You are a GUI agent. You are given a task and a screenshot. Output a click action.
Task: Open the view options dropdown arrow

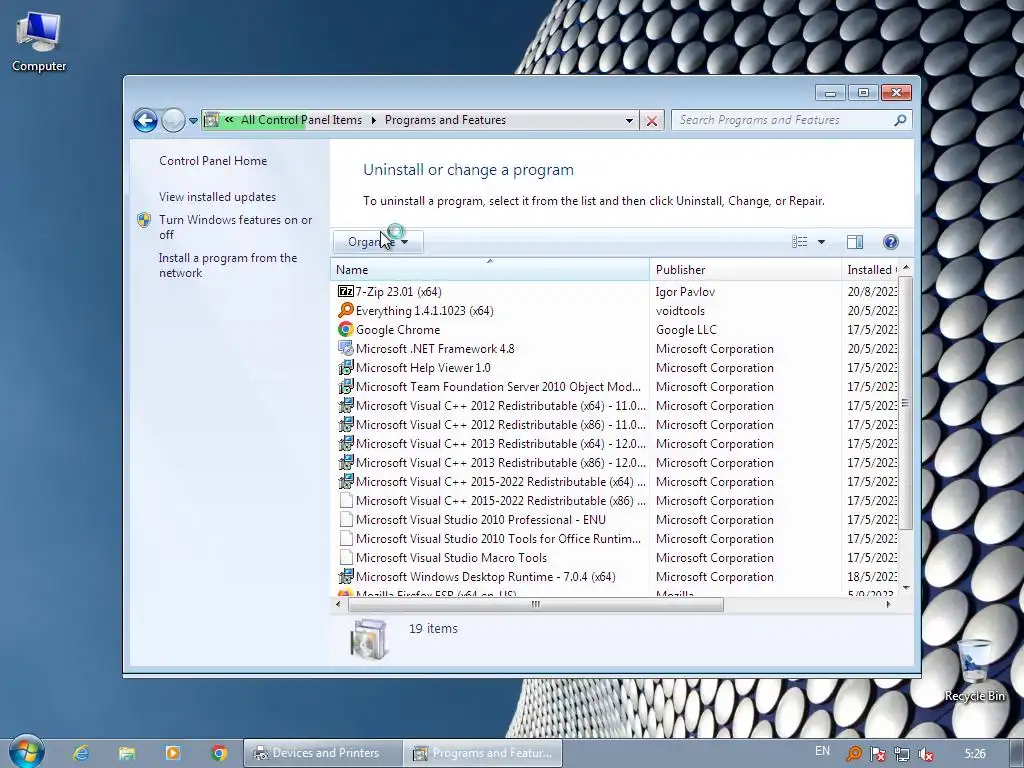[821, 242]
